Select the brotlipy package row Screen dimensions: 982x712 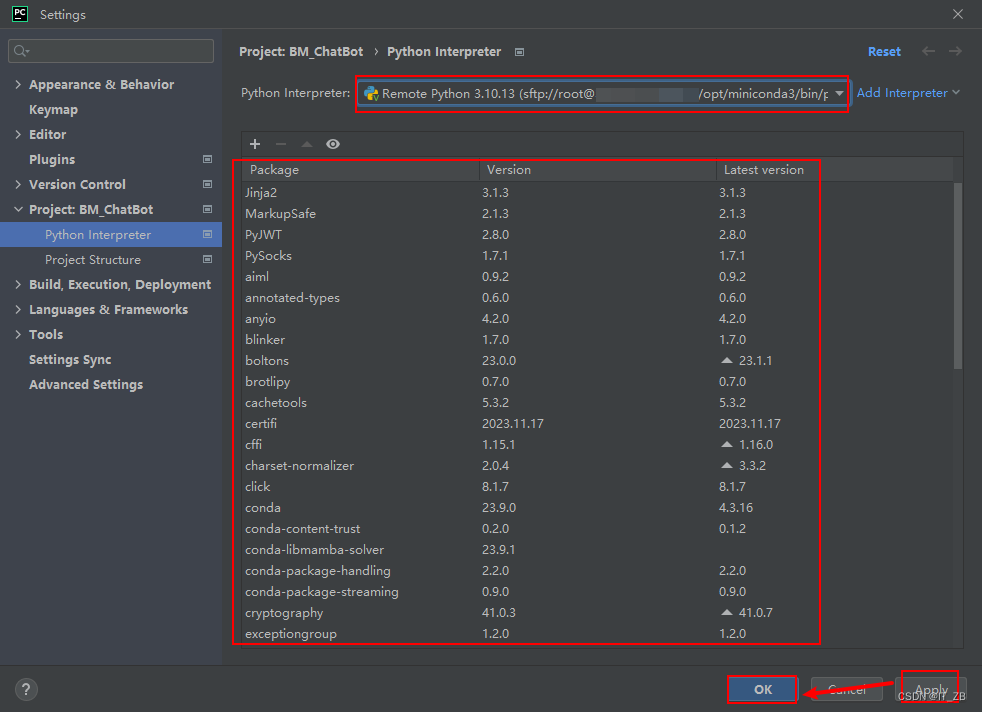point(597,381)
